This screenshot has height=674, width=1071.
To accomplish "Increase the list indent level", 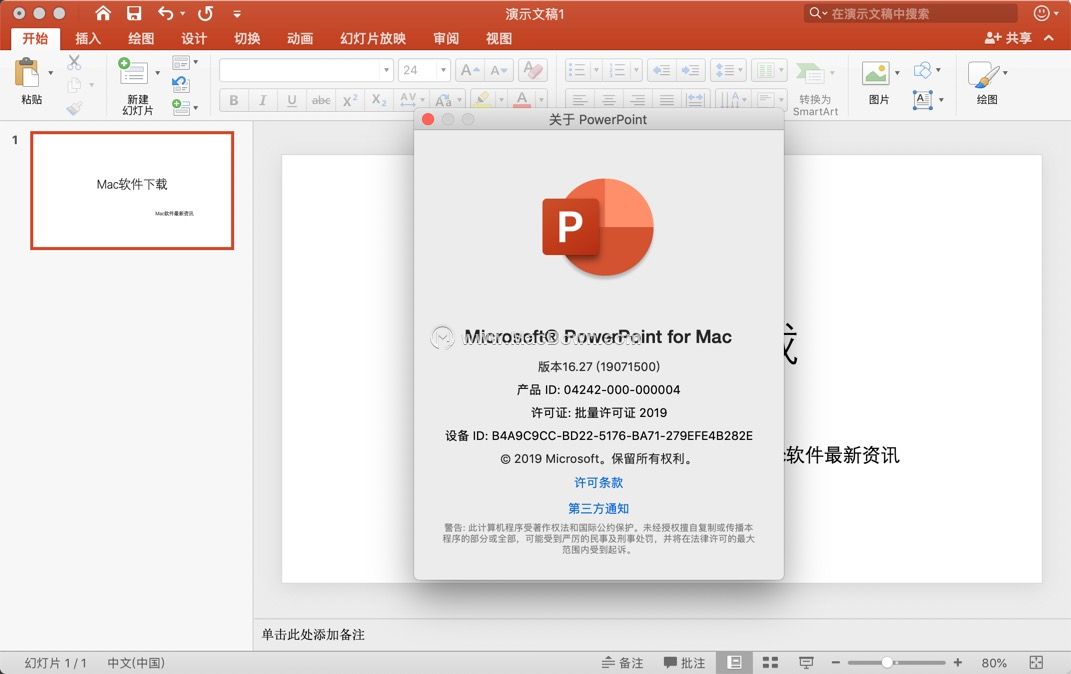I will (x=690, y=70).
